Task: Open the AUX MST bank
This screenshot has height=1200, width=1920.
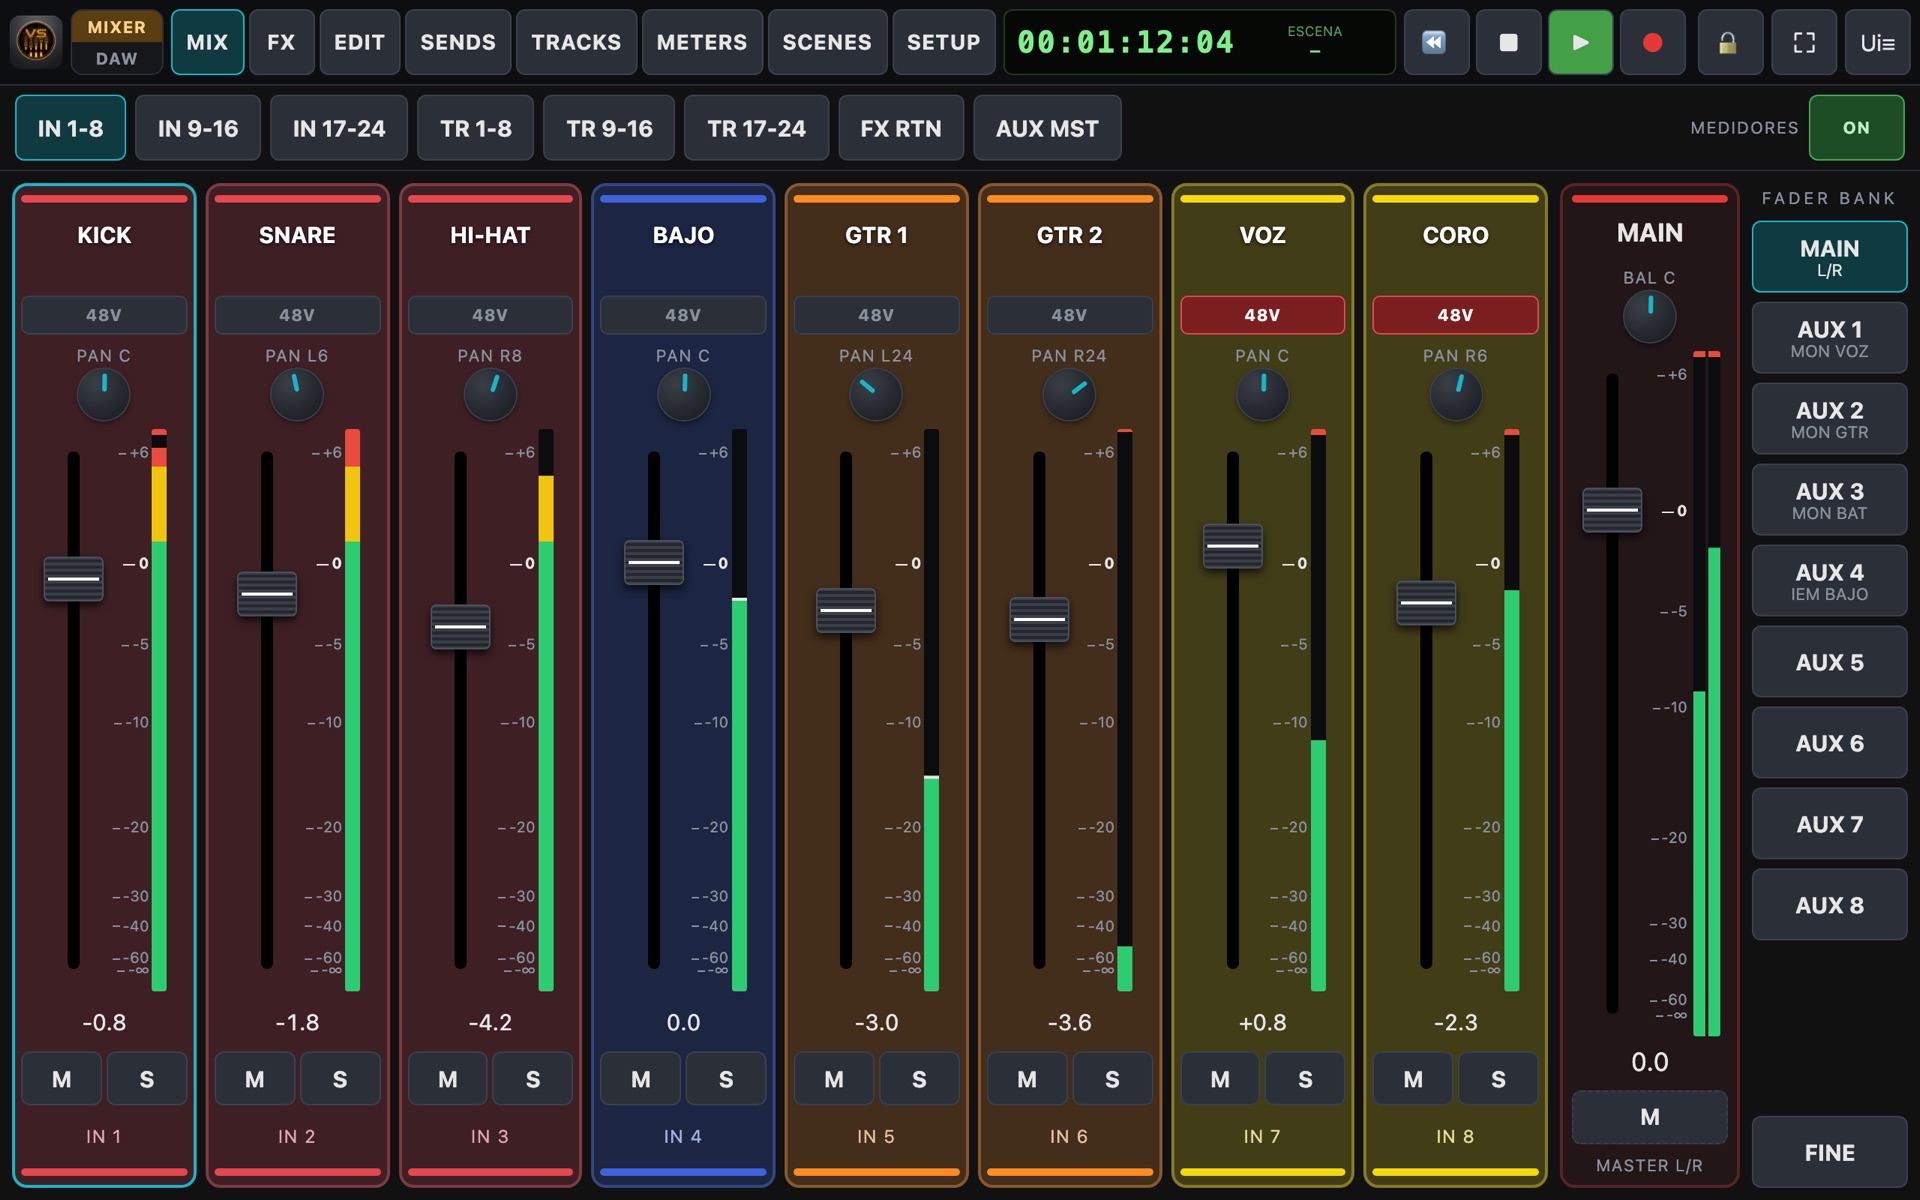Action: [1047, 128]
